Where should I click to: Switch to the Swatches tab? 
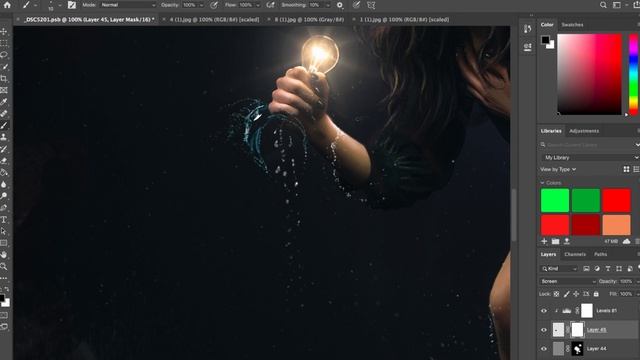572,24
